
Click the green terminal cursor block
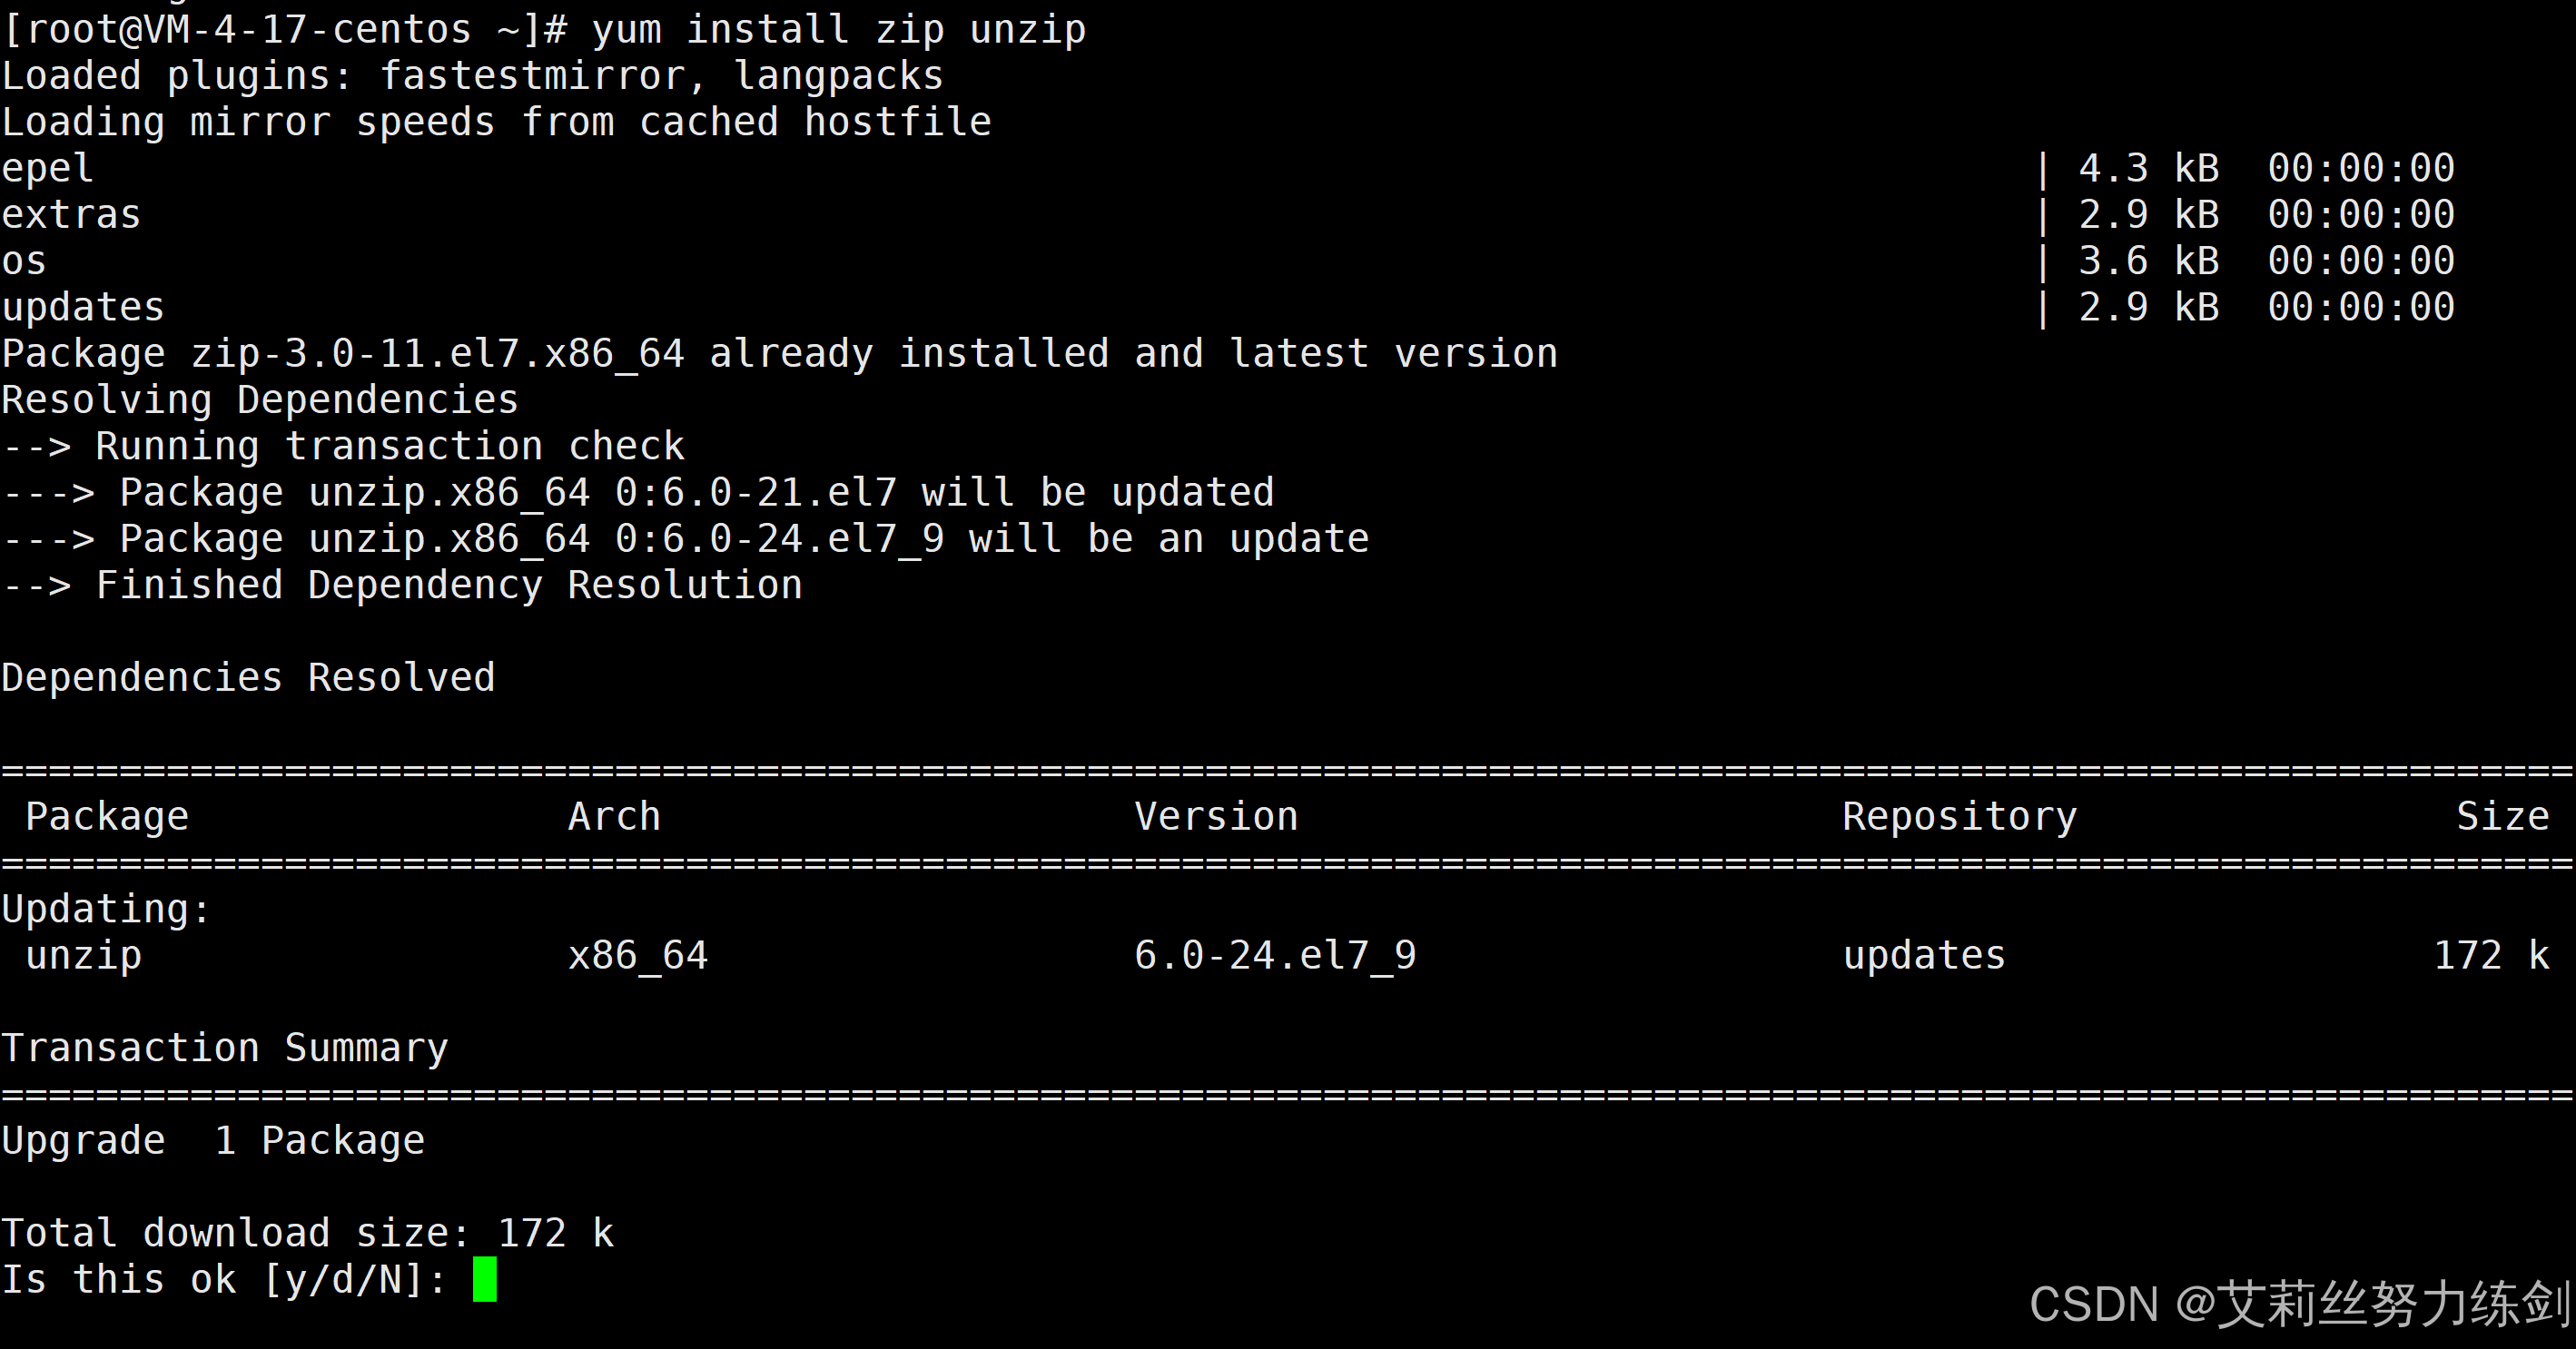[484, 1279]
